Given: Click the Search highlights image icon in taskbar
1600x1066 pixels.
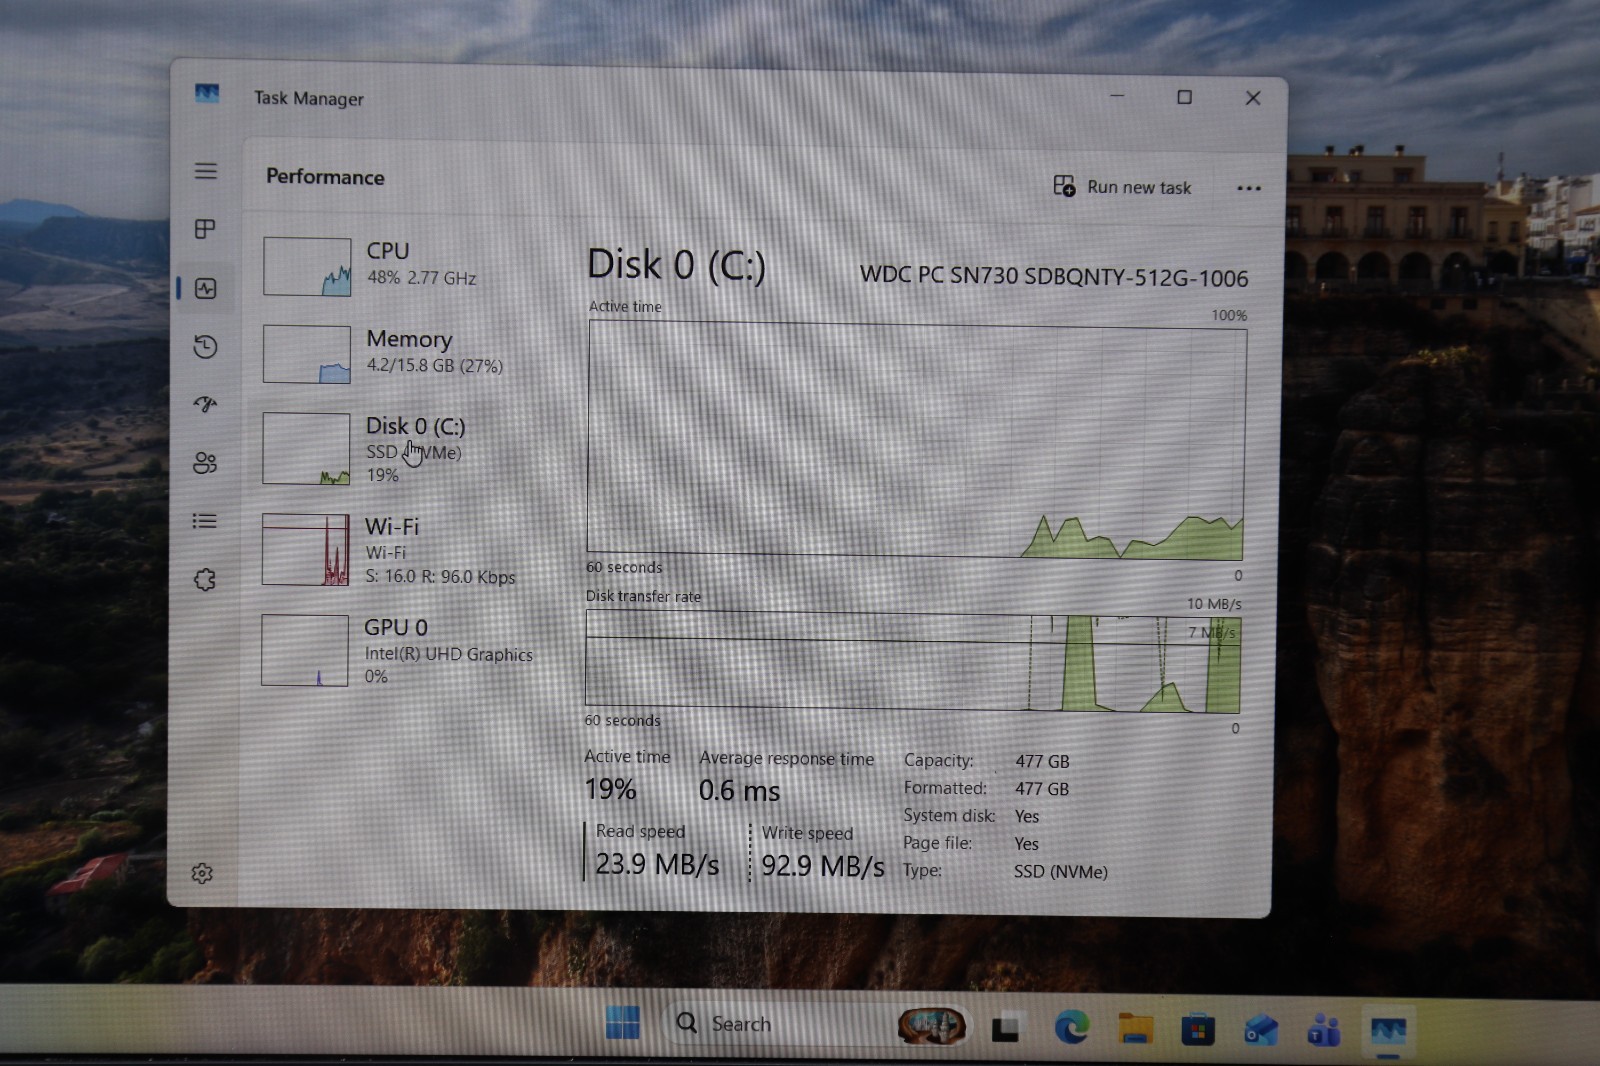Looking at the screenshot, I should (931, 1025).
